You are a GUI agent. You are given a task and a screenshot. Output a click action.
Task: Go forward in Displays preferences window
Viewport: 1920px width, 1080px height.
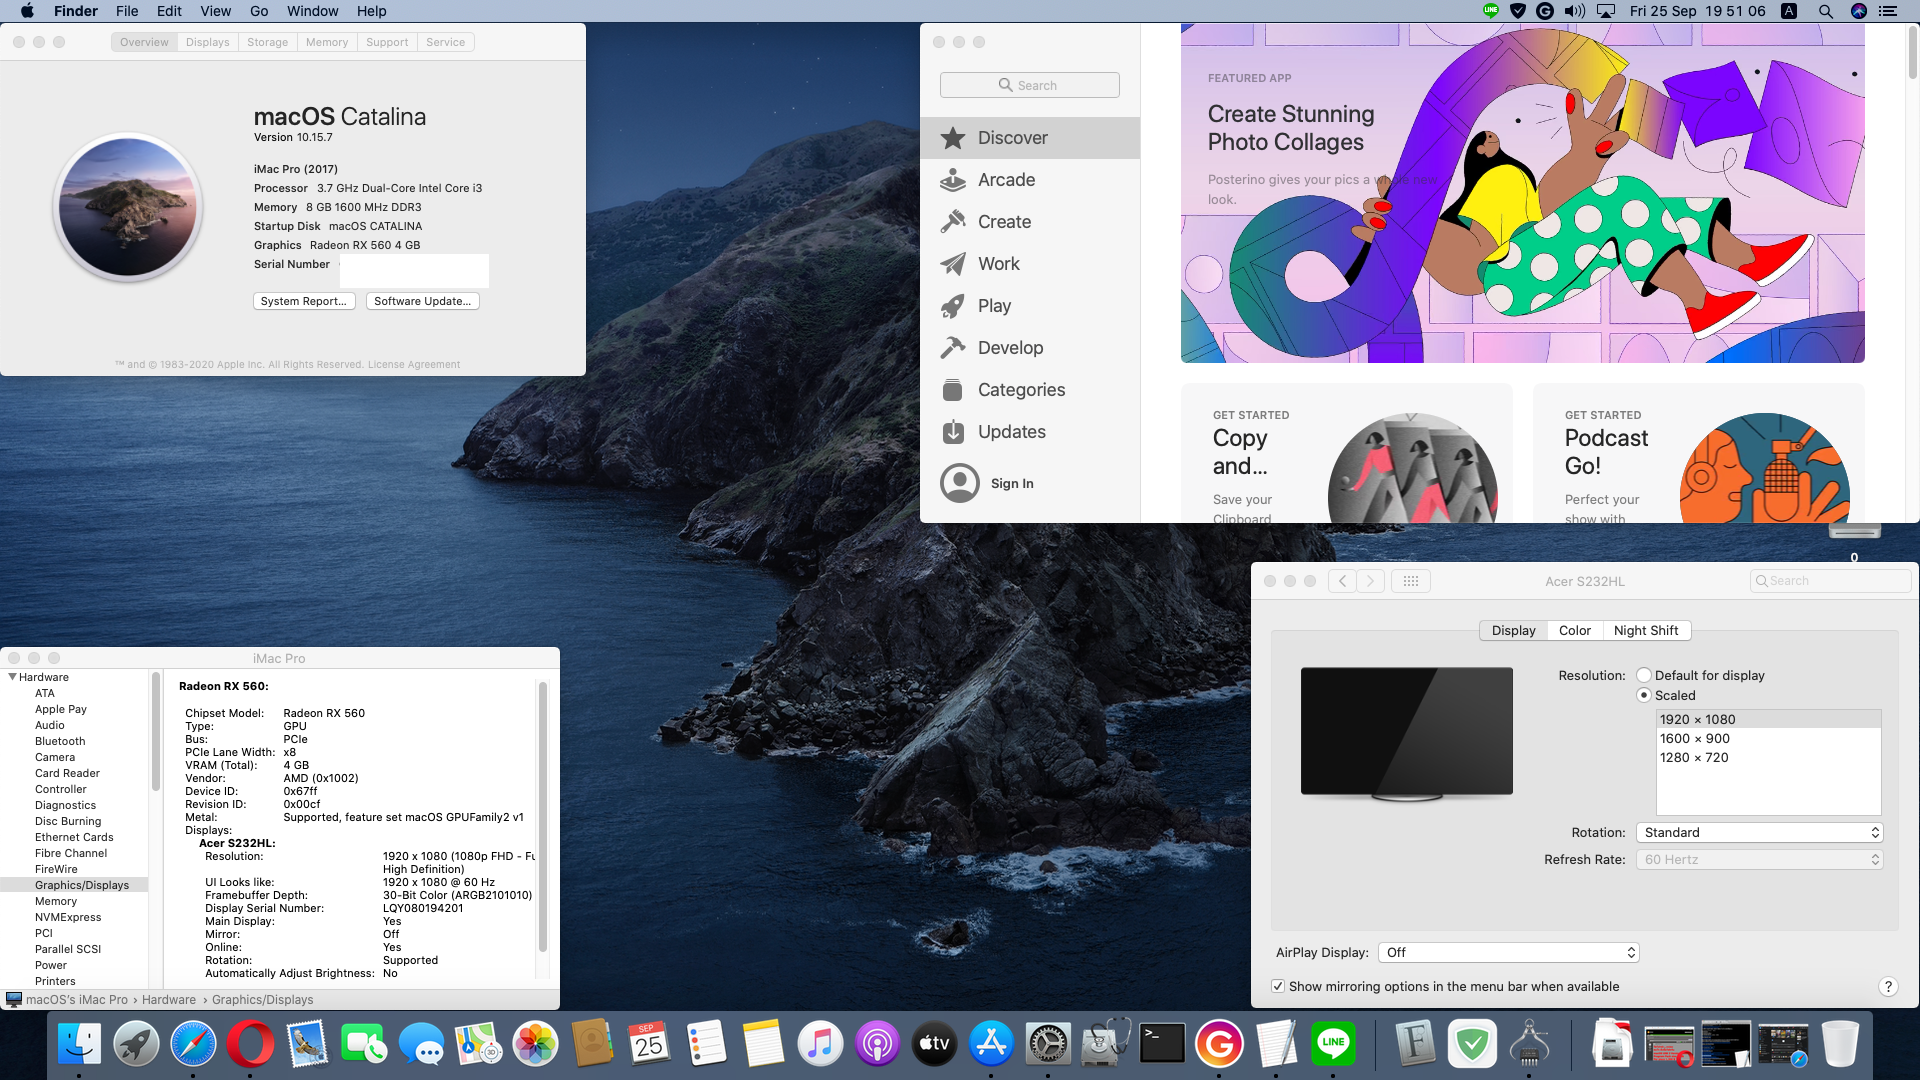(1371, 581)
